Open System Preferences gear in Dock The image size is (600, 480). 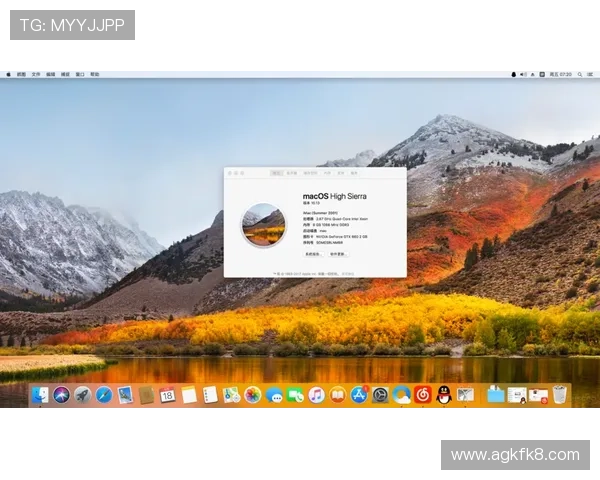click(x=380, y=395)
